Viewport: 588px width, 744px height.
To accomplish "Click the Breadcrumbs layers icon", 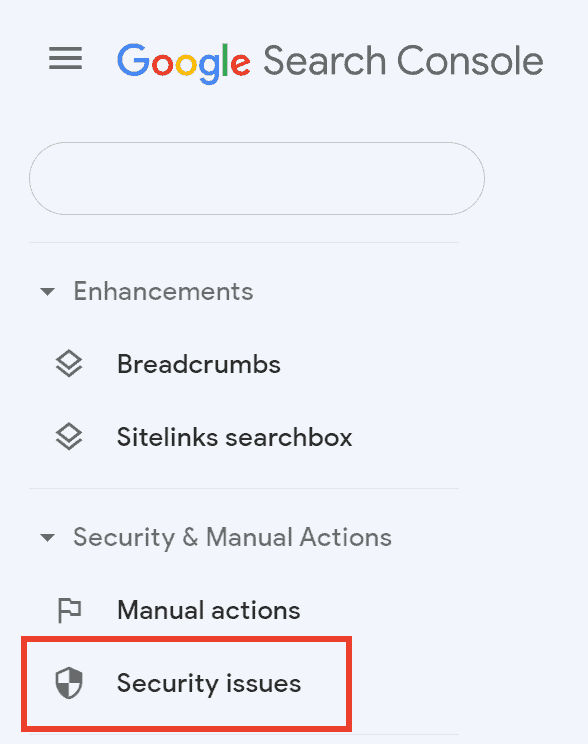I will click(69, 364).
